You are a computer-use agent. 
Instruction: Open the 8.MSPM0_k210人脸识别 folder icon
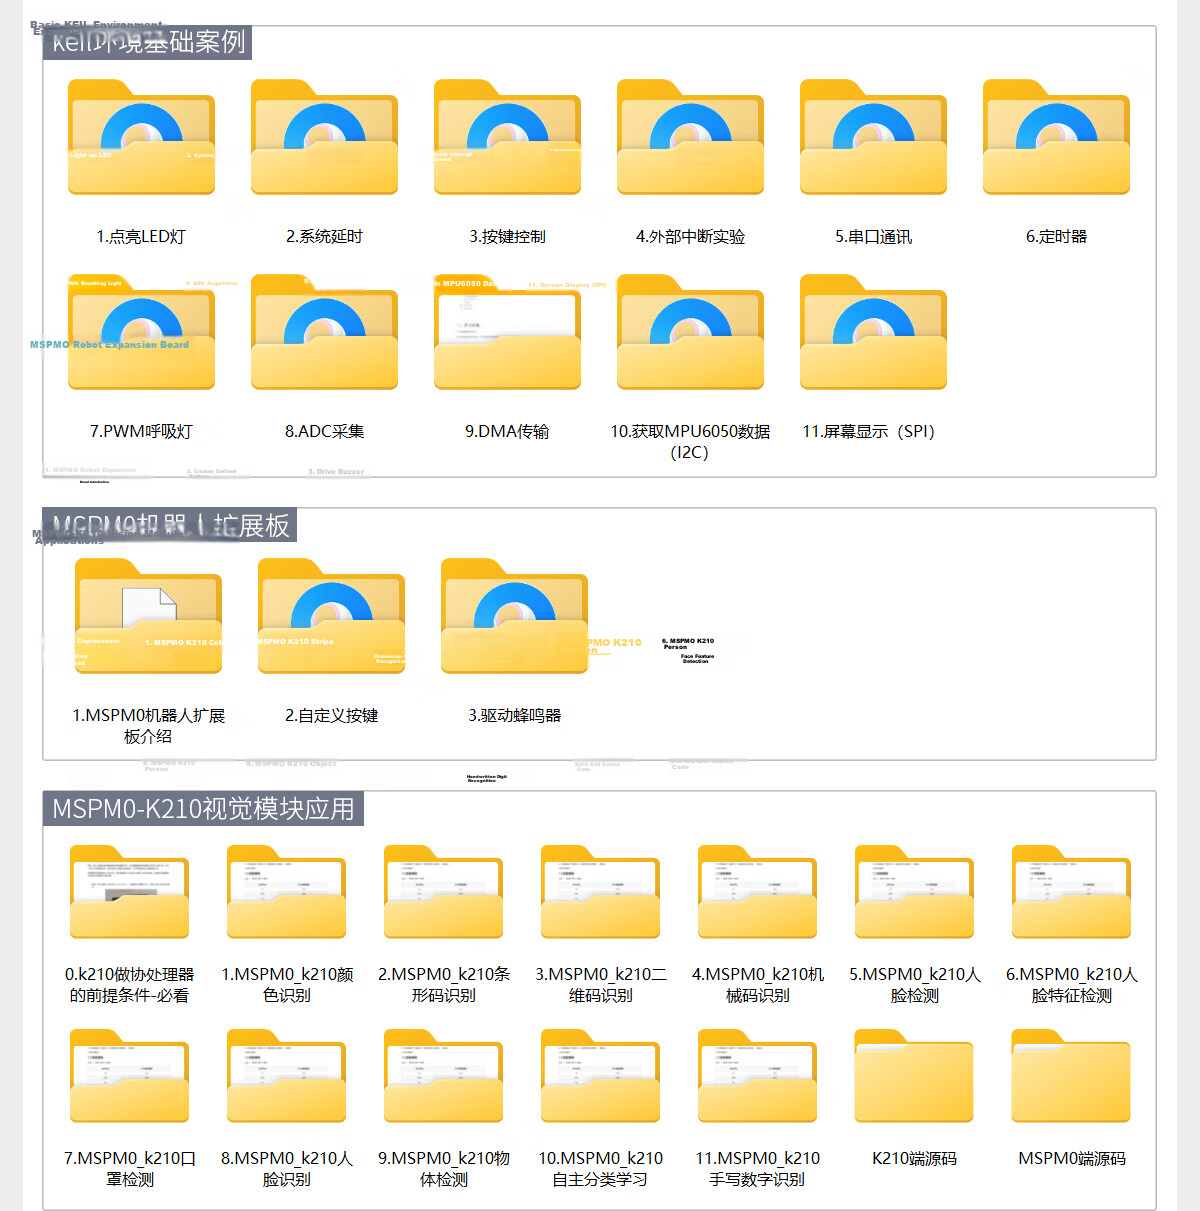click(286, 1076)
